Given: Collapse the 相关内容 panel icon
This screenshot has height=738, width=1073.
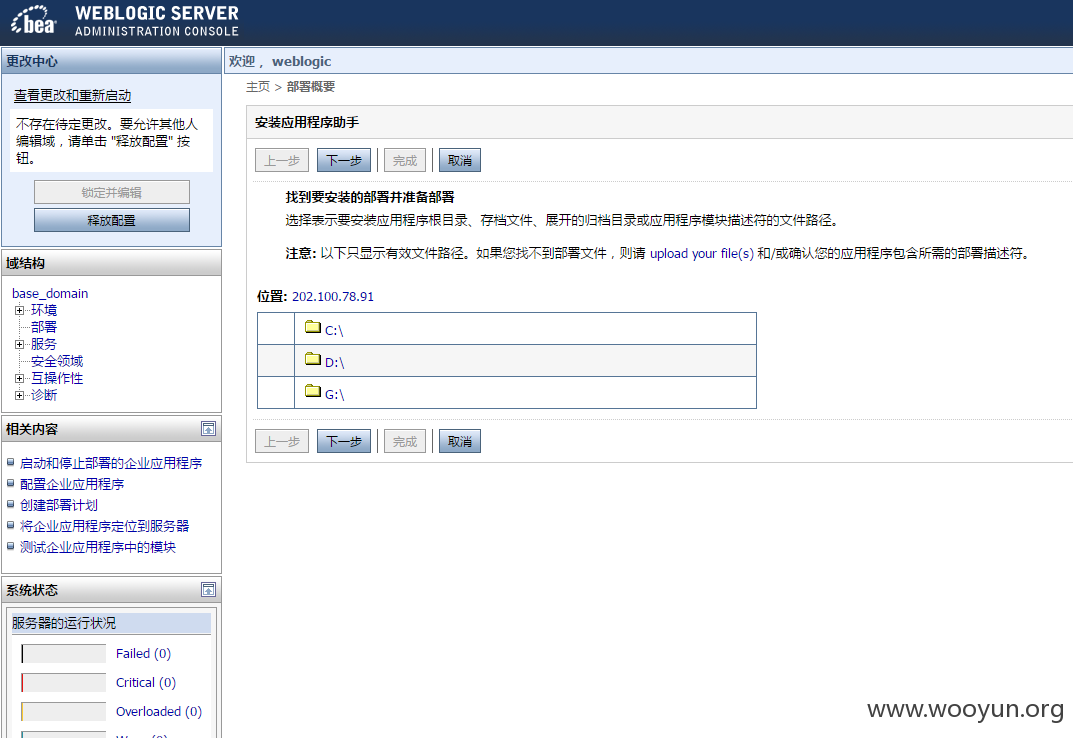Looking at the screenshot, I should 209,429.
